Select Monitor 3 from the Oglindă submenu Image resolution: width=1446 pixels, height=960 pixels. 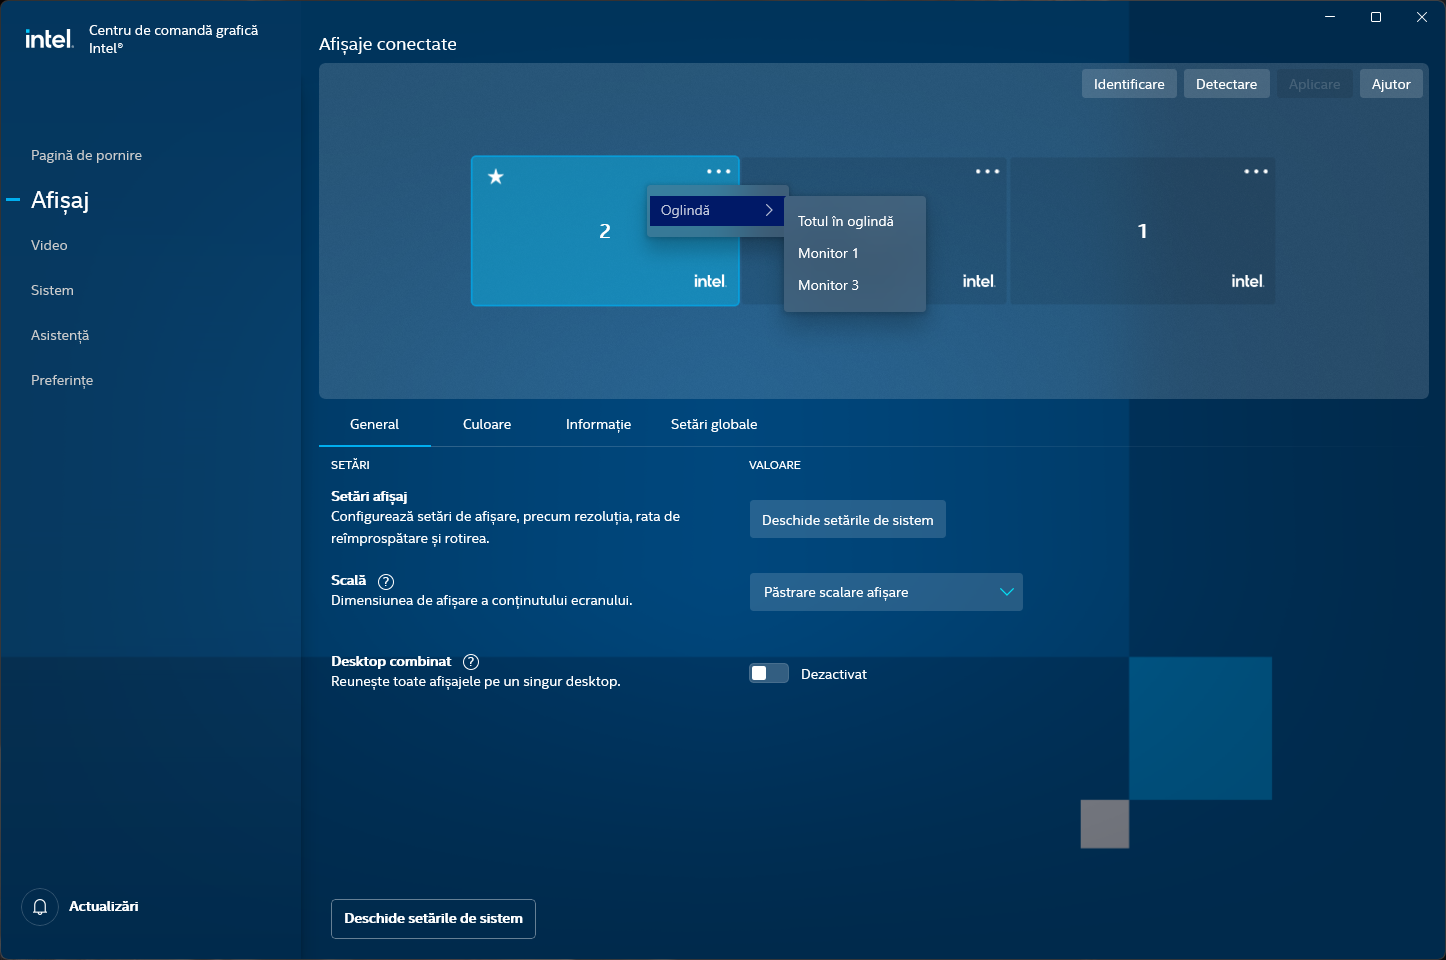[829, 285]
